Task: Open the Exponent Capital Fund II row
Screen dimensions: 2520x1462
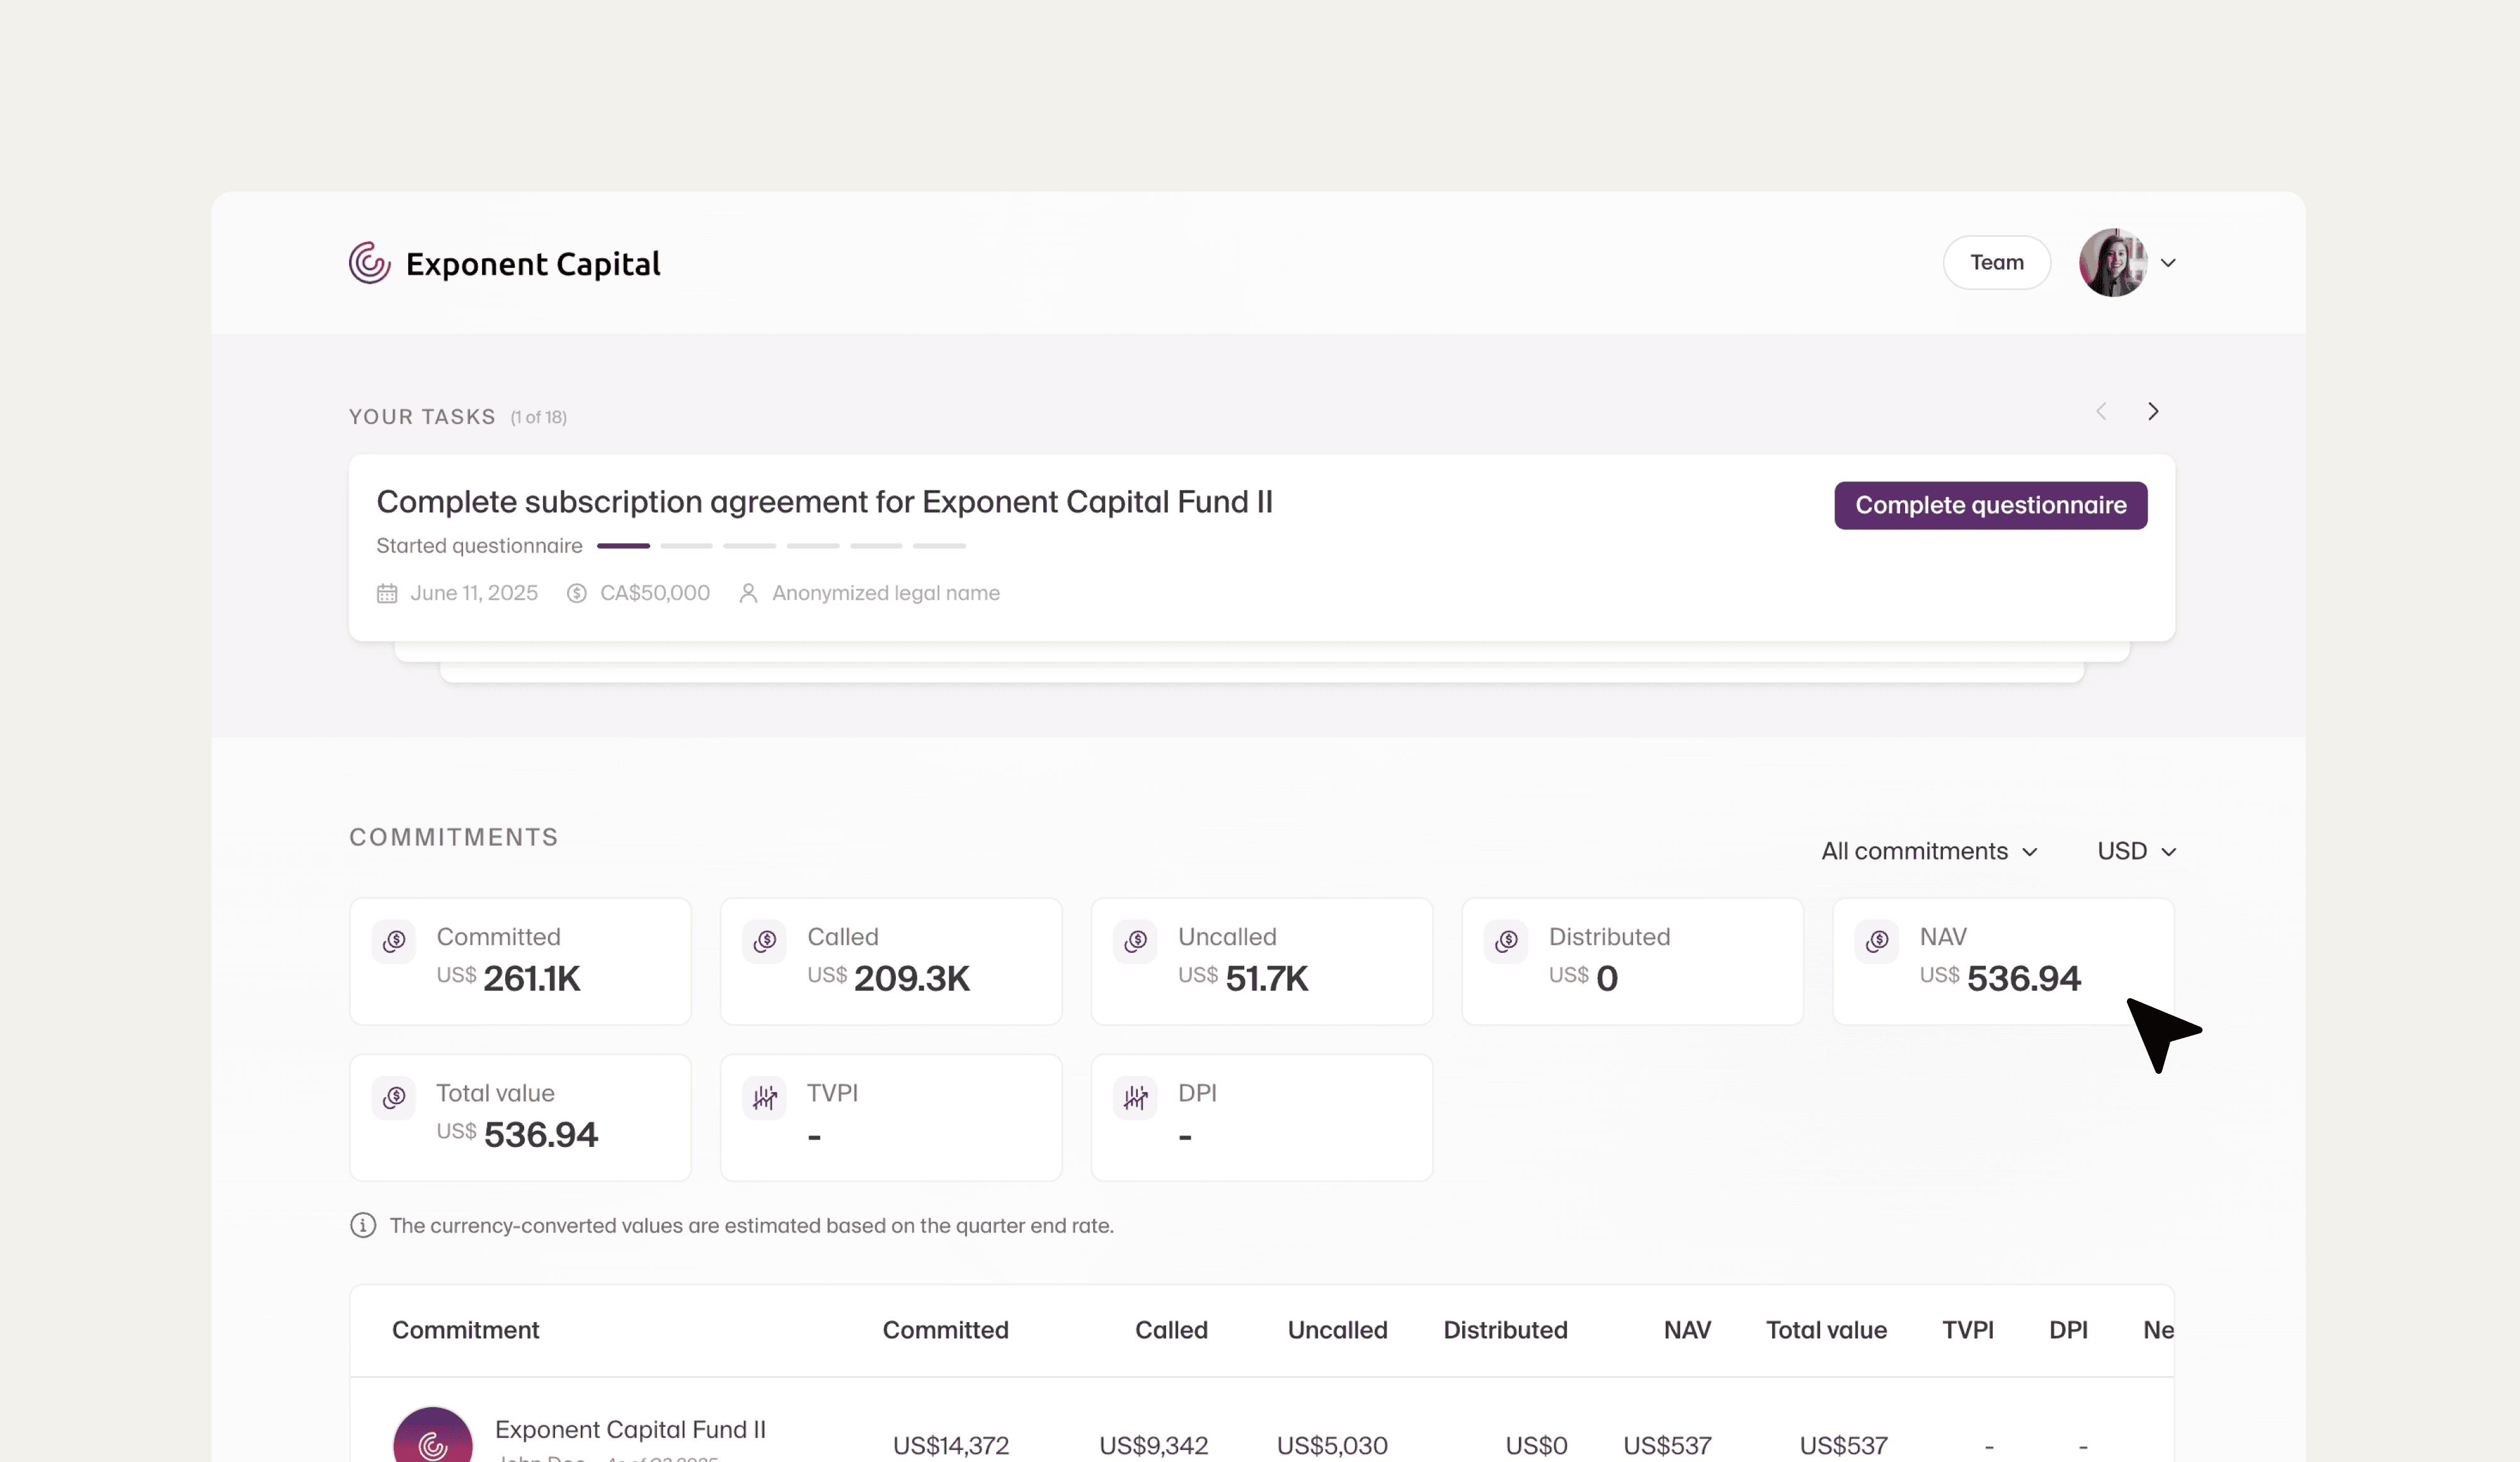Action: pyautogui.click(x=630, y=1430)
